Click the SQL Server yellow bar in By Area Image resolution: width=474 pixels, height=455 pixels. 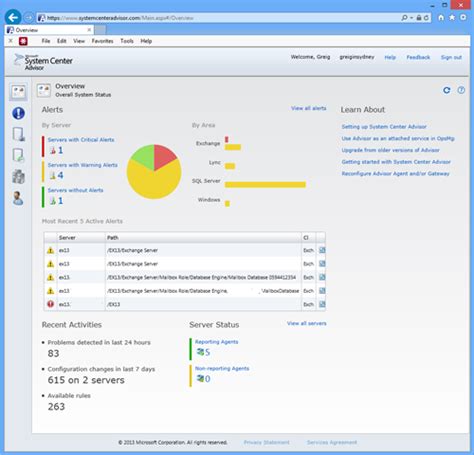[x=265, y=184]
